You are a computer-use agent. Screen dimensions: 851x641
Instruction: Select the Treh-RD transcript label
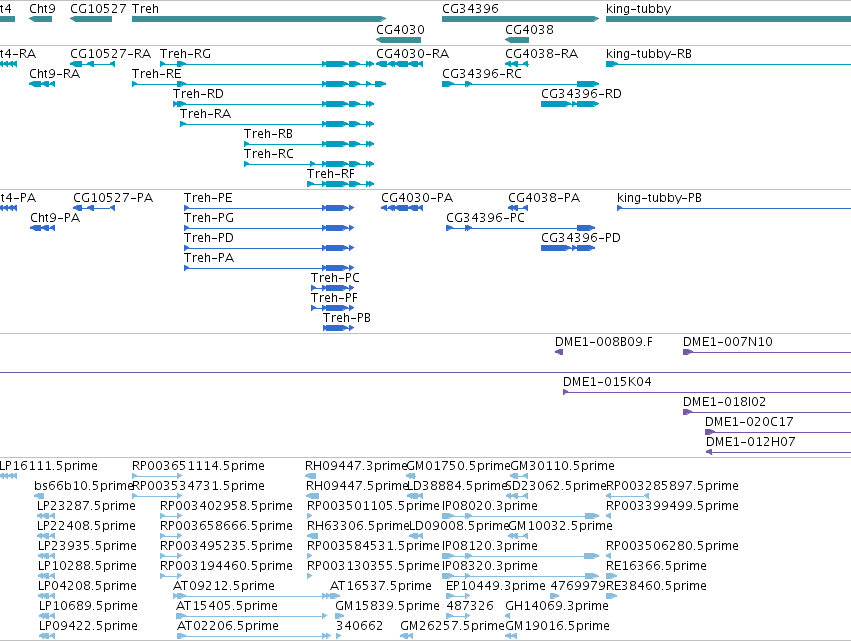click(x=198, y=94)
